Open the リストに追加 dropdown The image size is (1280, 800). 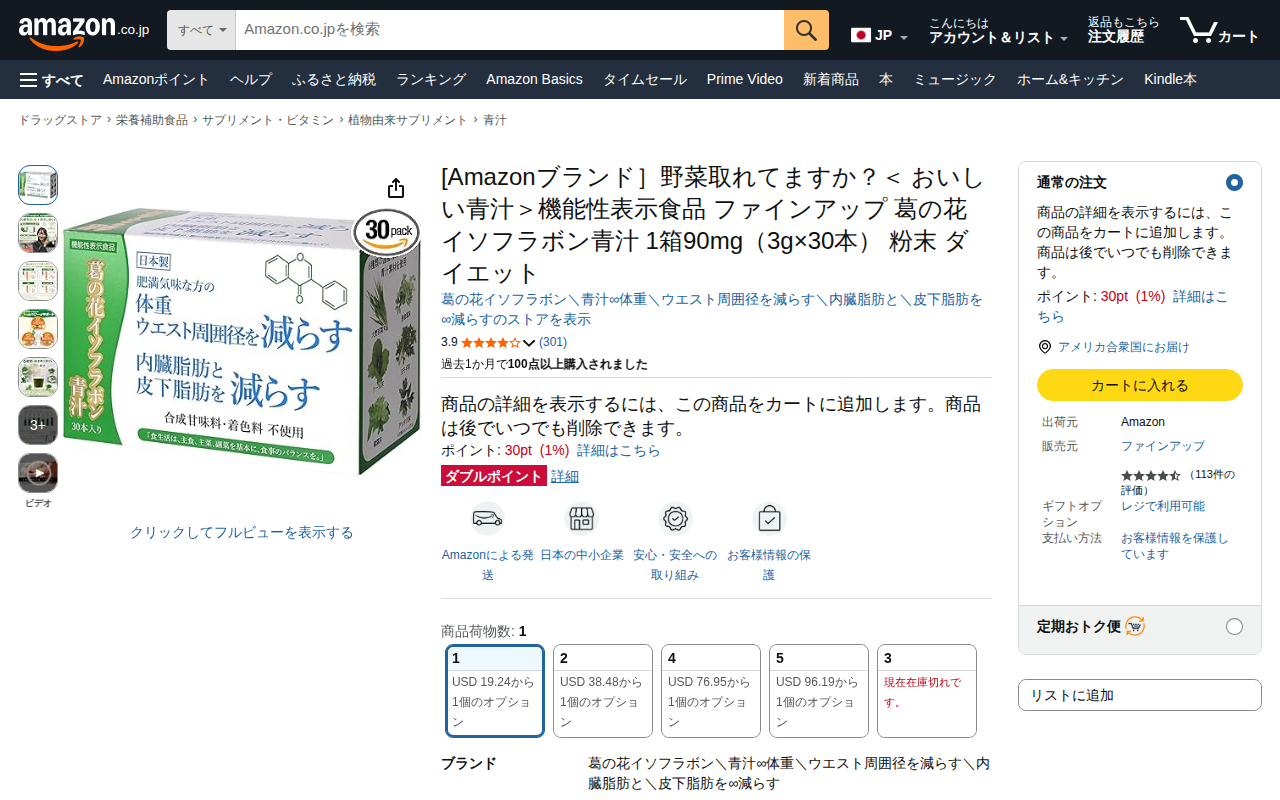(x=1140, y=695)
